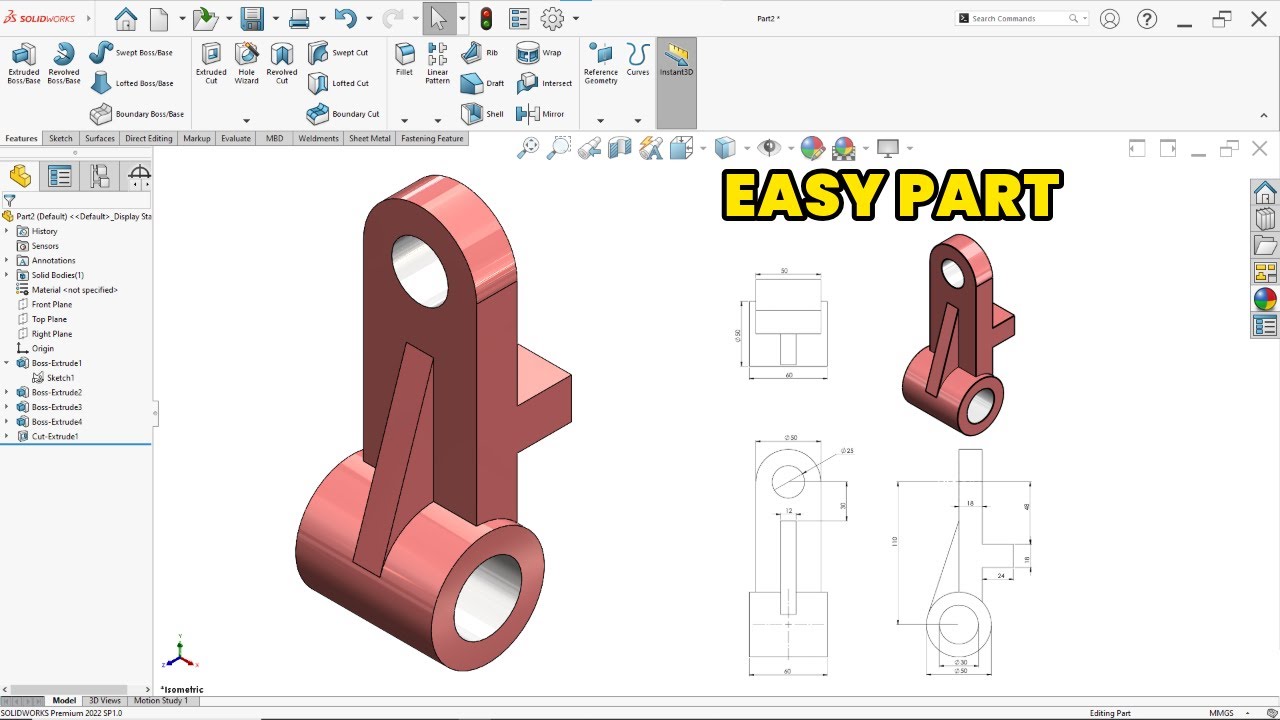
Task: Click the Lofted Cut button
Action: [339, 83]
